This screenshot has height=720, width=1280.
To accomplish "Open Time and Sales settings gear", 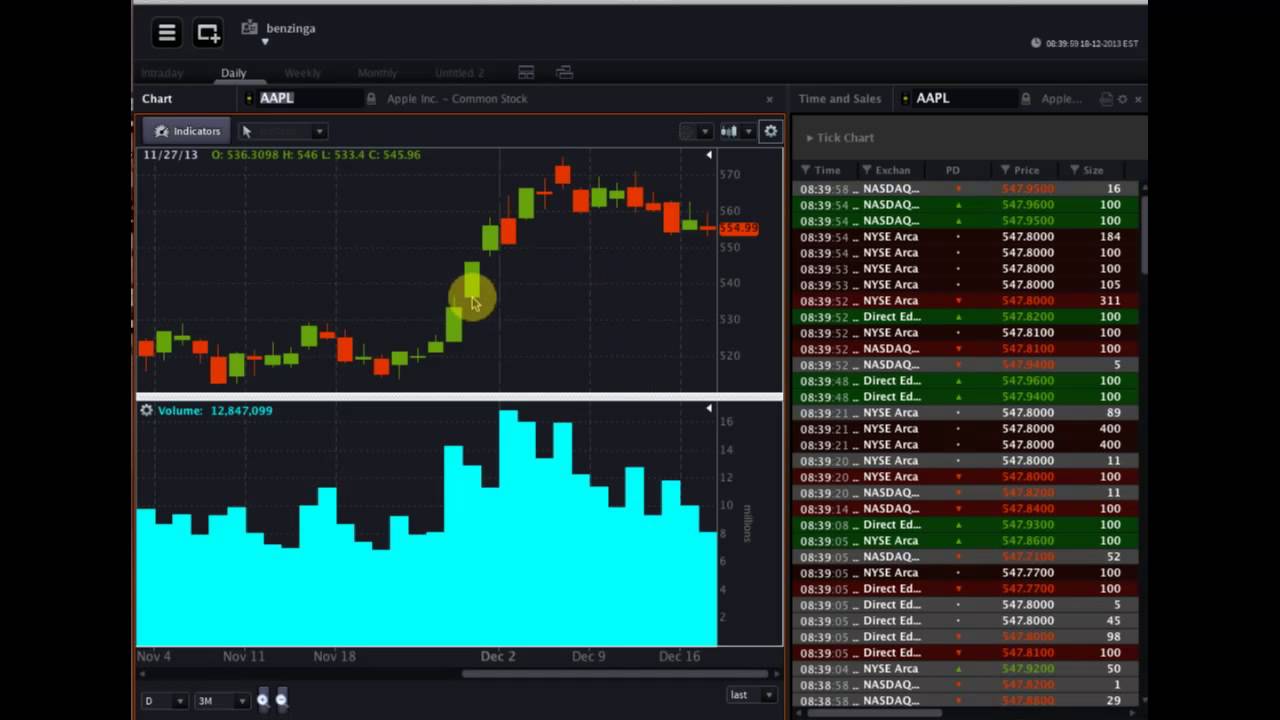I will [1122, 99].
